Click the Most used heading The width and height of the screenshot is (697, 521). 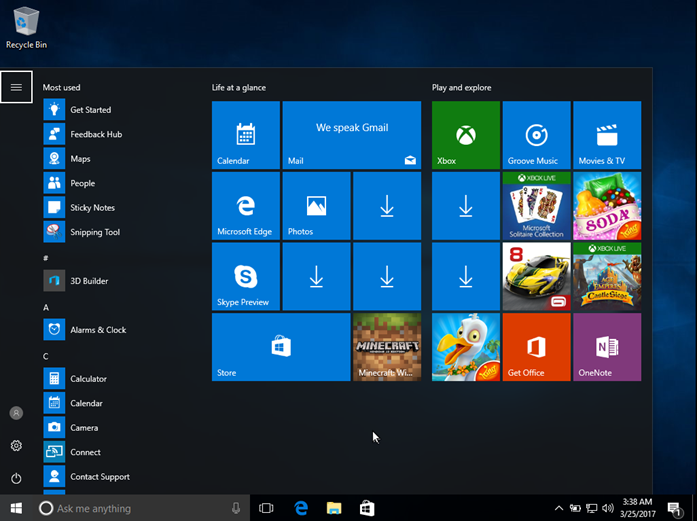tap(61, 88)
